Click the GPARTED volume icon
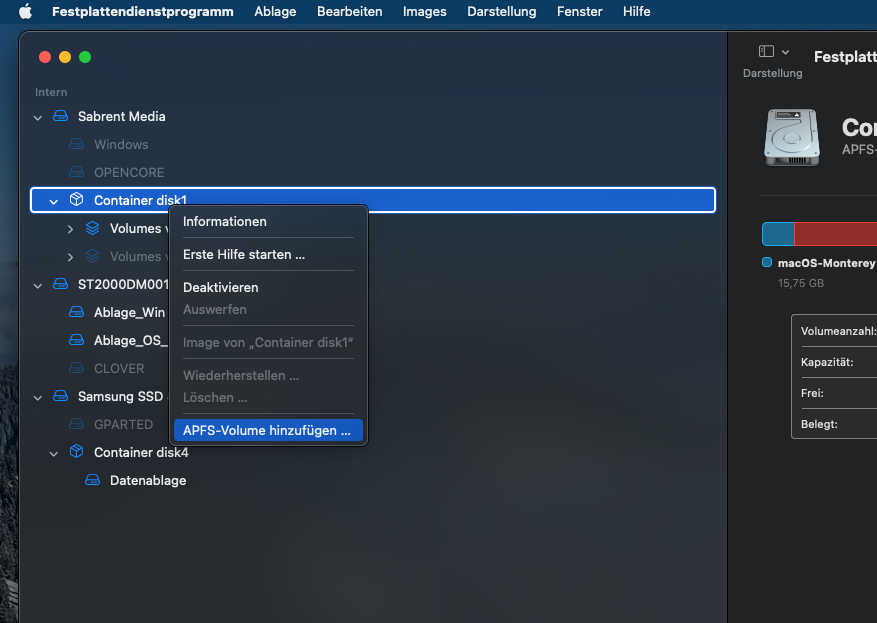Viewport: 877px width, 623px height. pyautogui.click(x=77, y=424)
